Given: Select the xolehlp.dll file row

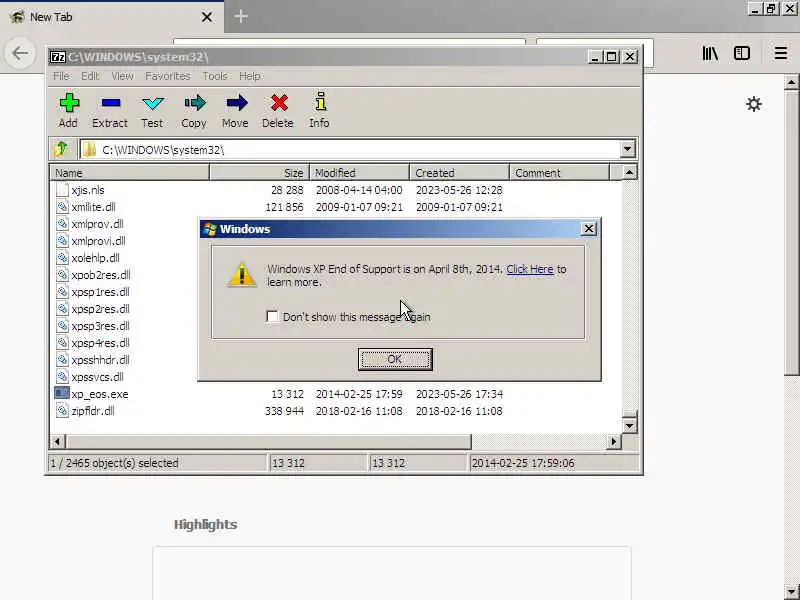Looking at the screenshot, I should (x=95, y=258).
